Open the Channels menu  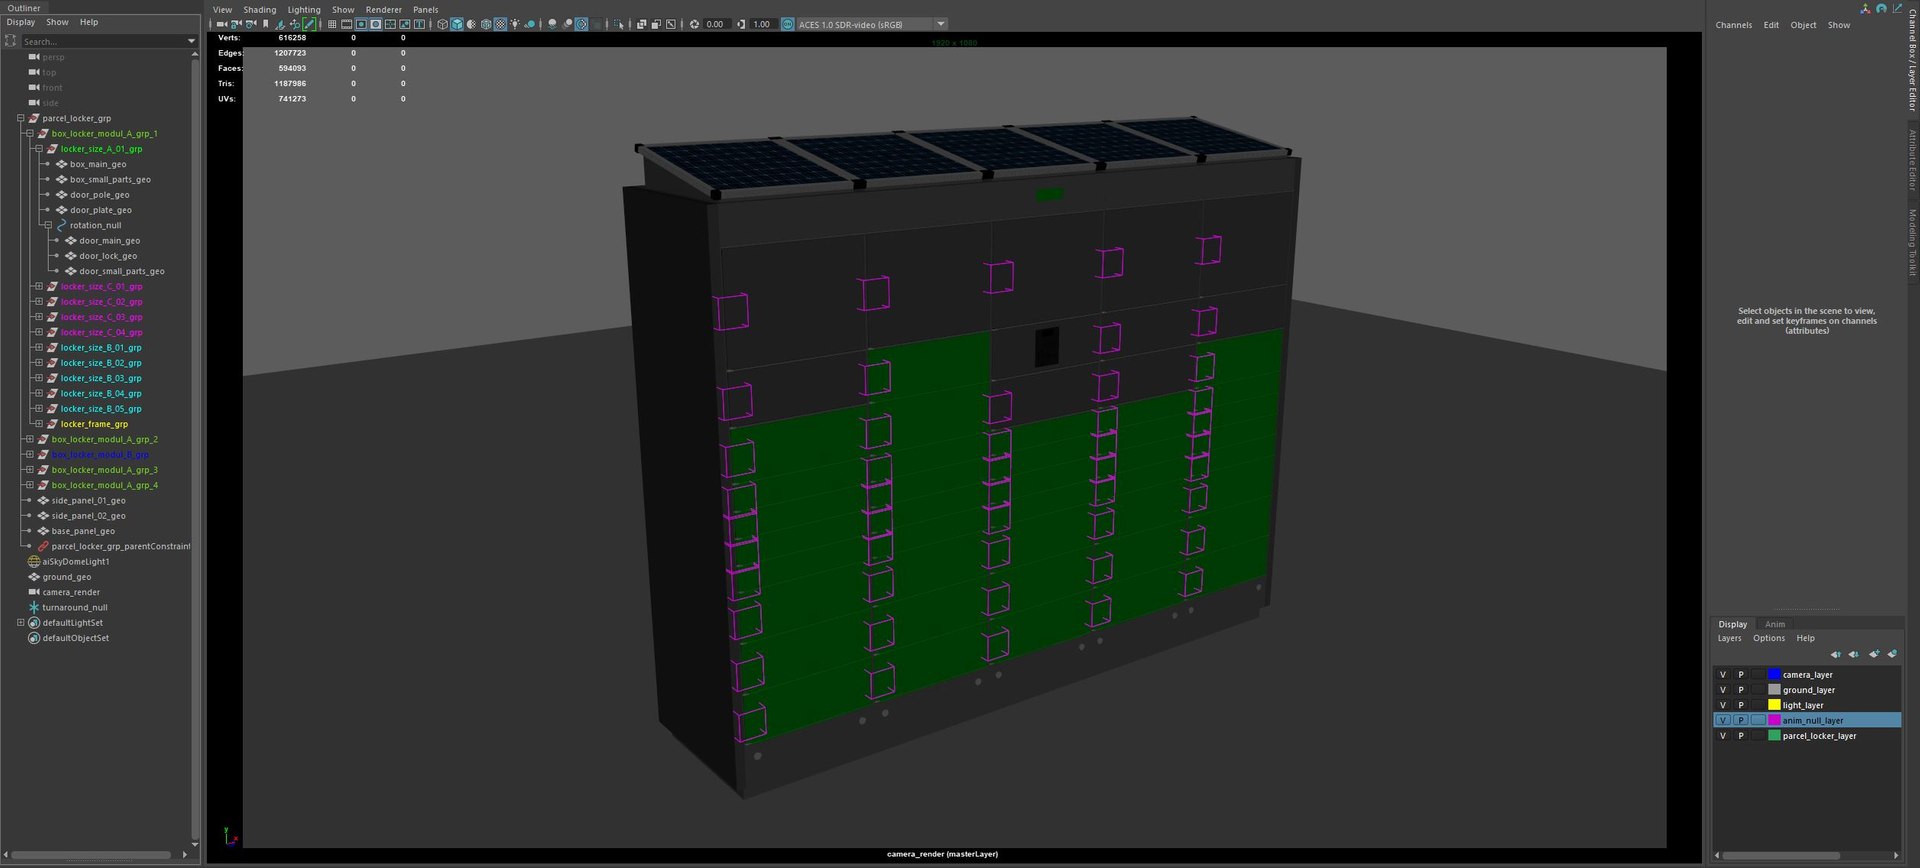click(x=1733, y=25)
